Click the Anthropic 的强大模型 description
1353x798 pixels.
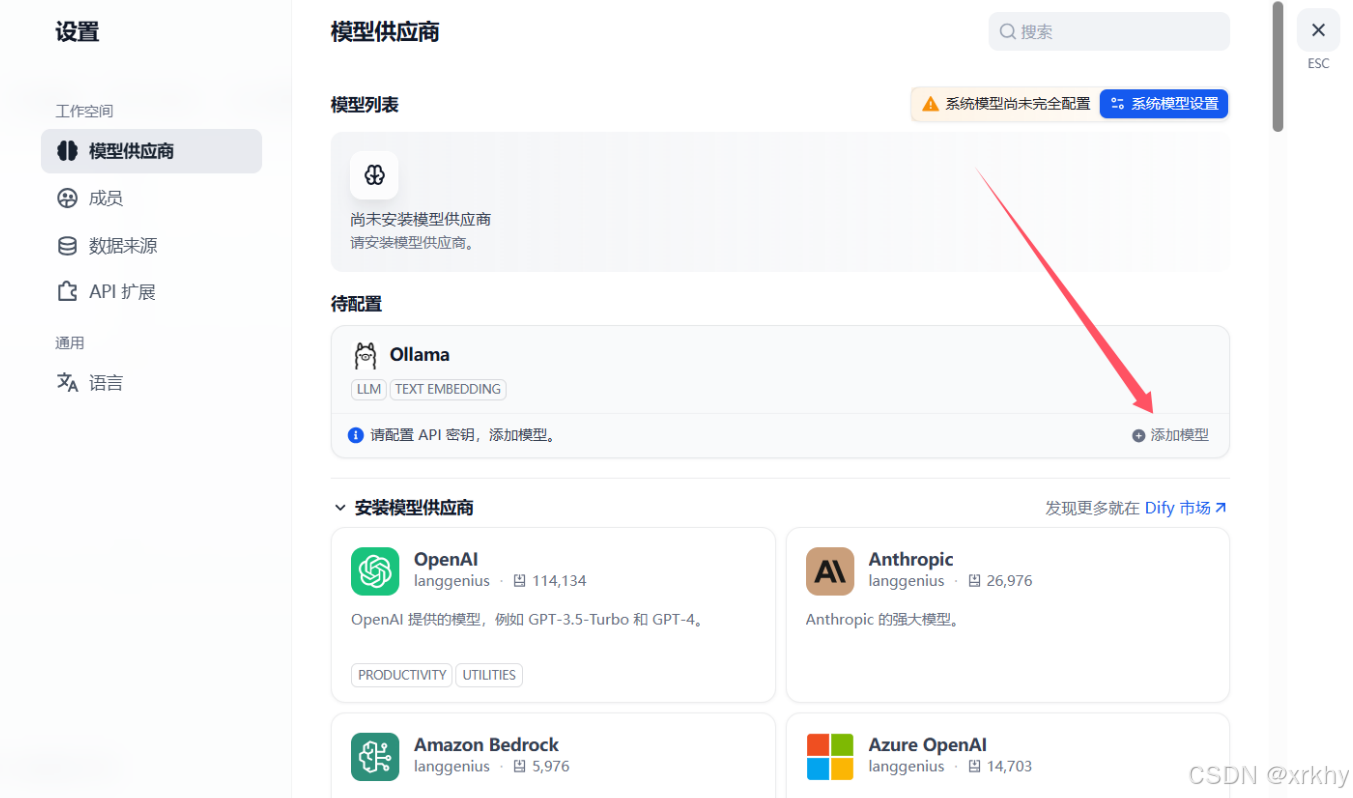coord(884,620)
